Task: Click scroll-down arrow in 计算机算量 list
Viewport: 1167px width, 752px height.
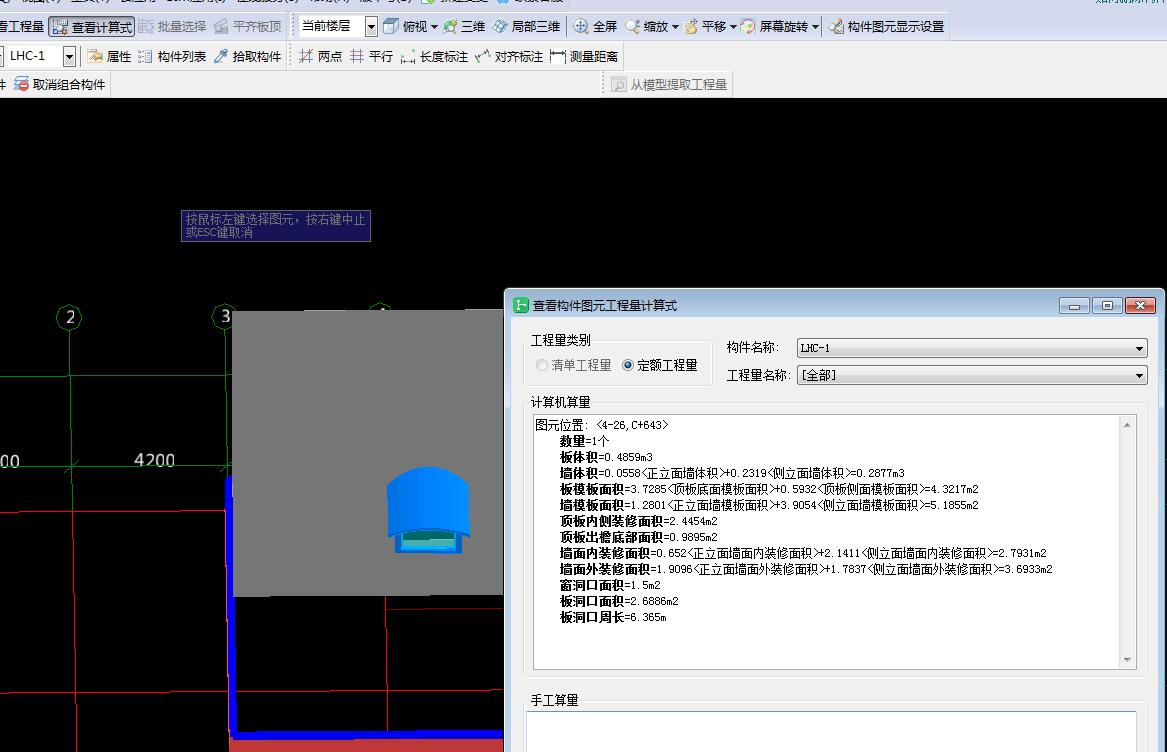Action: (1127, 660)
